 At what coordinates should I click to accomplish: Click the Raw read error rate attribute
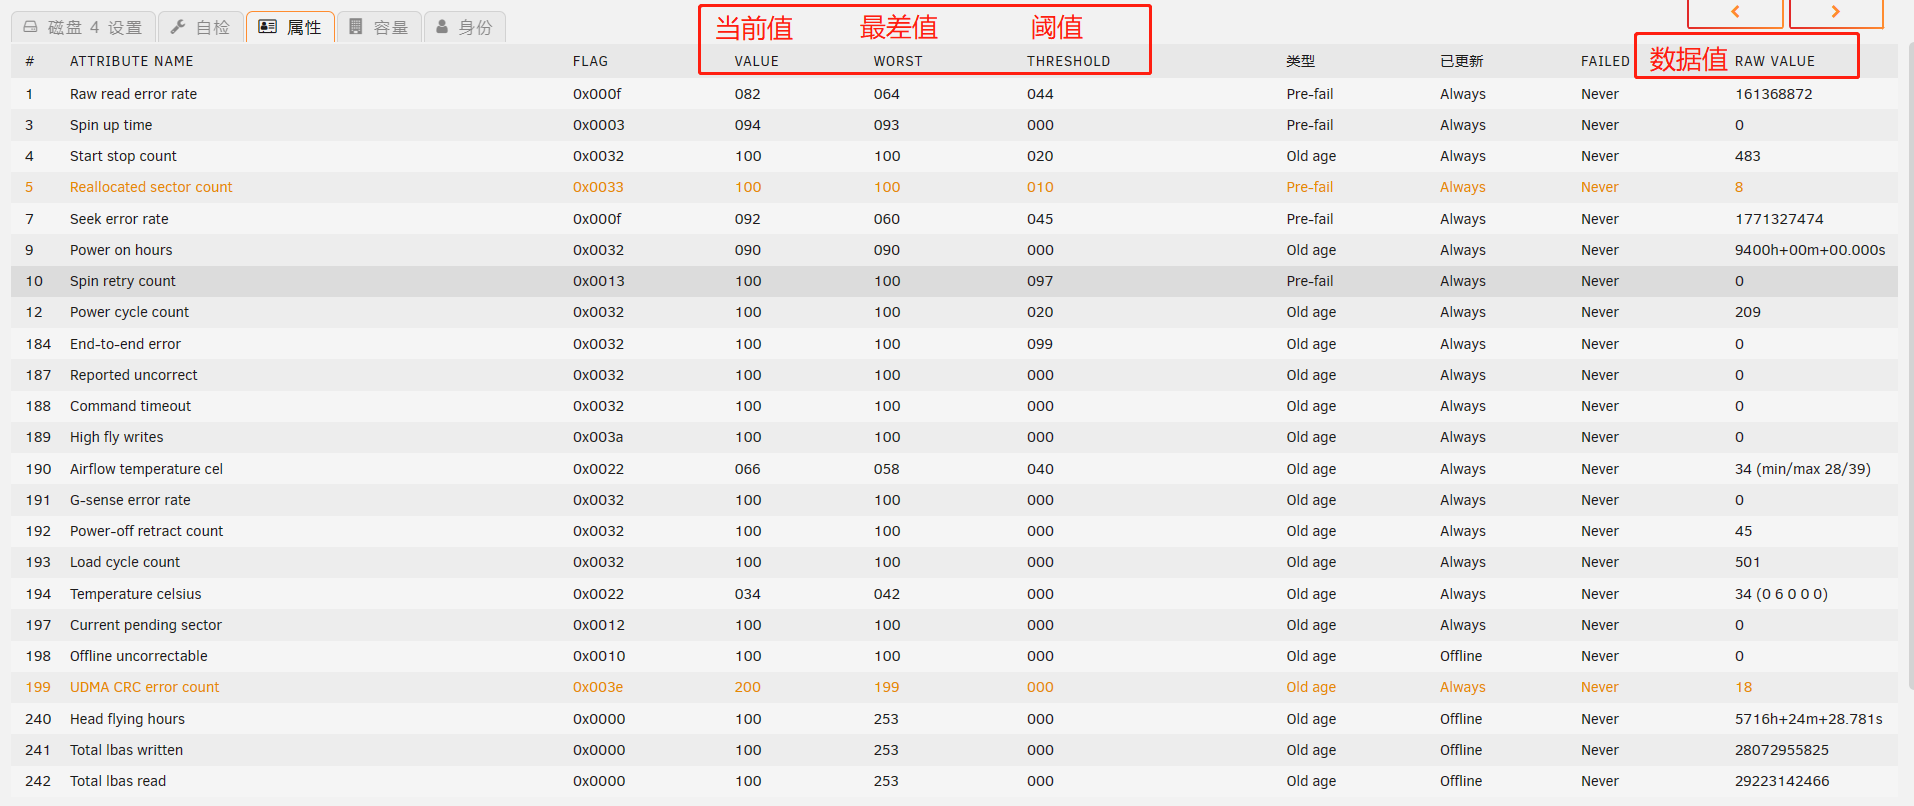133,94
